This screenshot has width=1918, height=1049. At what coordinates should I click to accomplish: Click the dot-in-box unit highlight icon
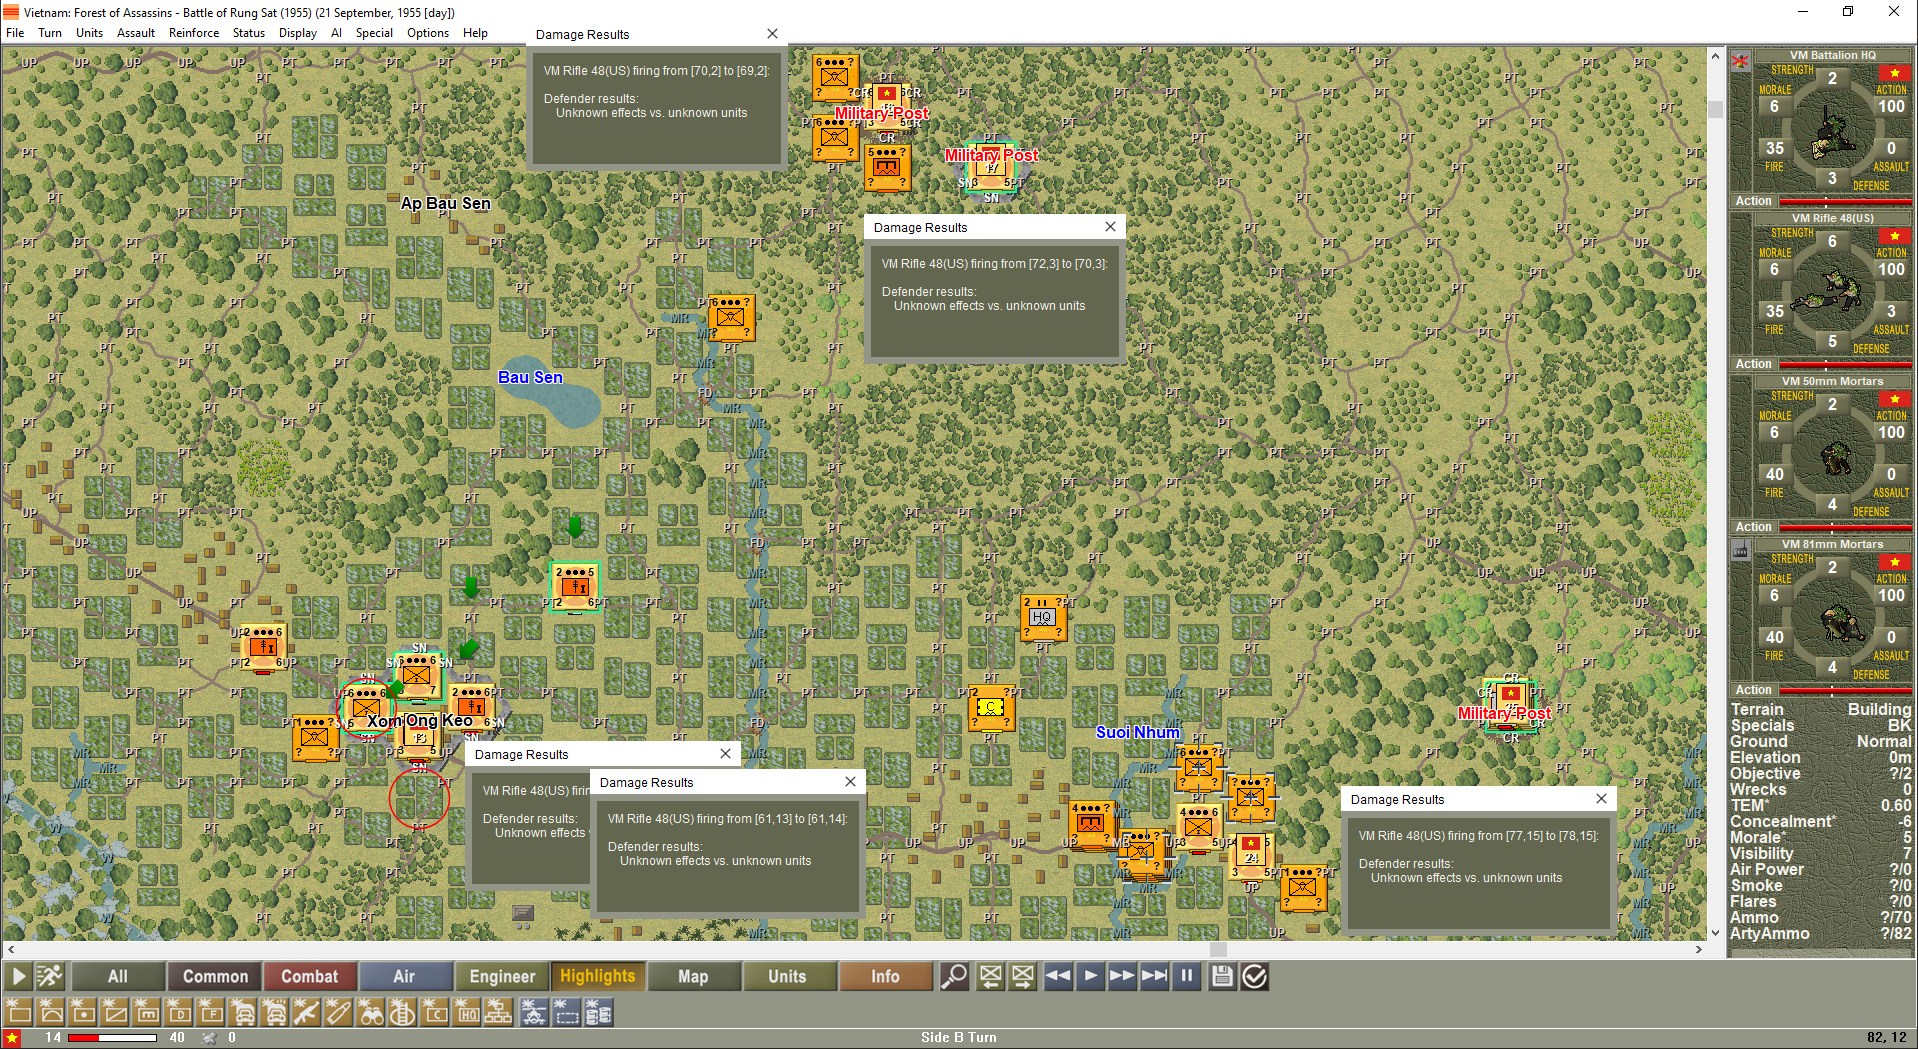[x=83, y=1012]
